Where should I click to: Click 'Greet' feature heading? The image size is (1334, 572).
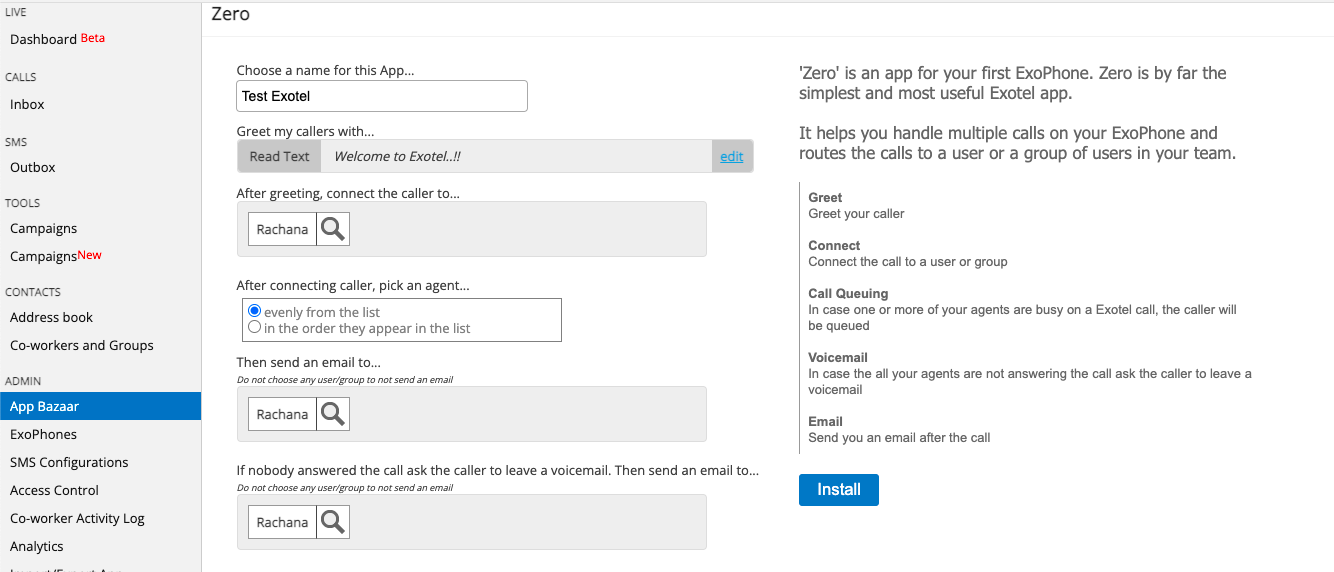point(825,198)
